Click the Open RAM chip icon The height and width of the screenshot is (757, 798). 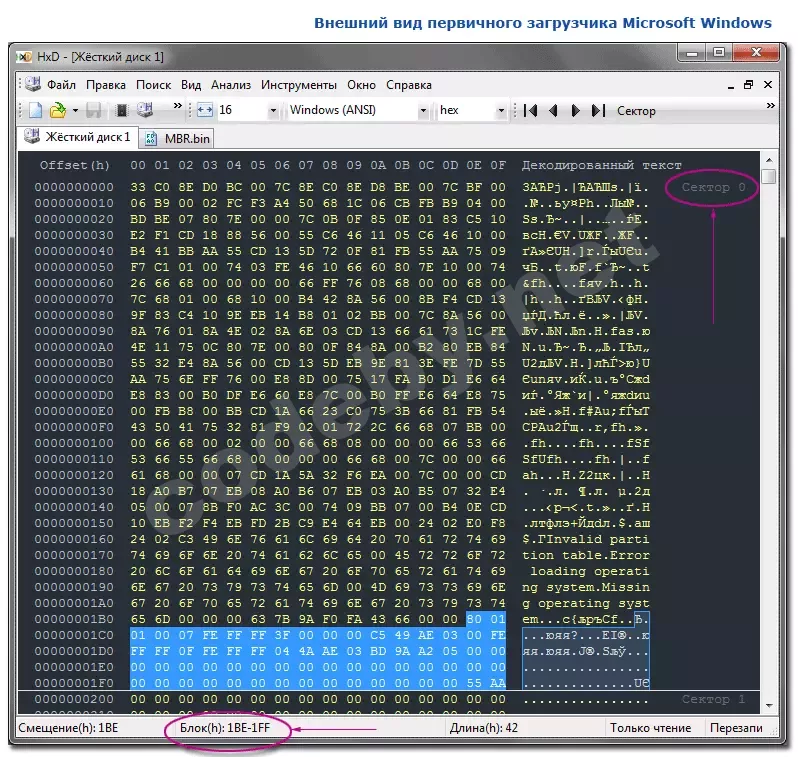(x=122, y=110)
